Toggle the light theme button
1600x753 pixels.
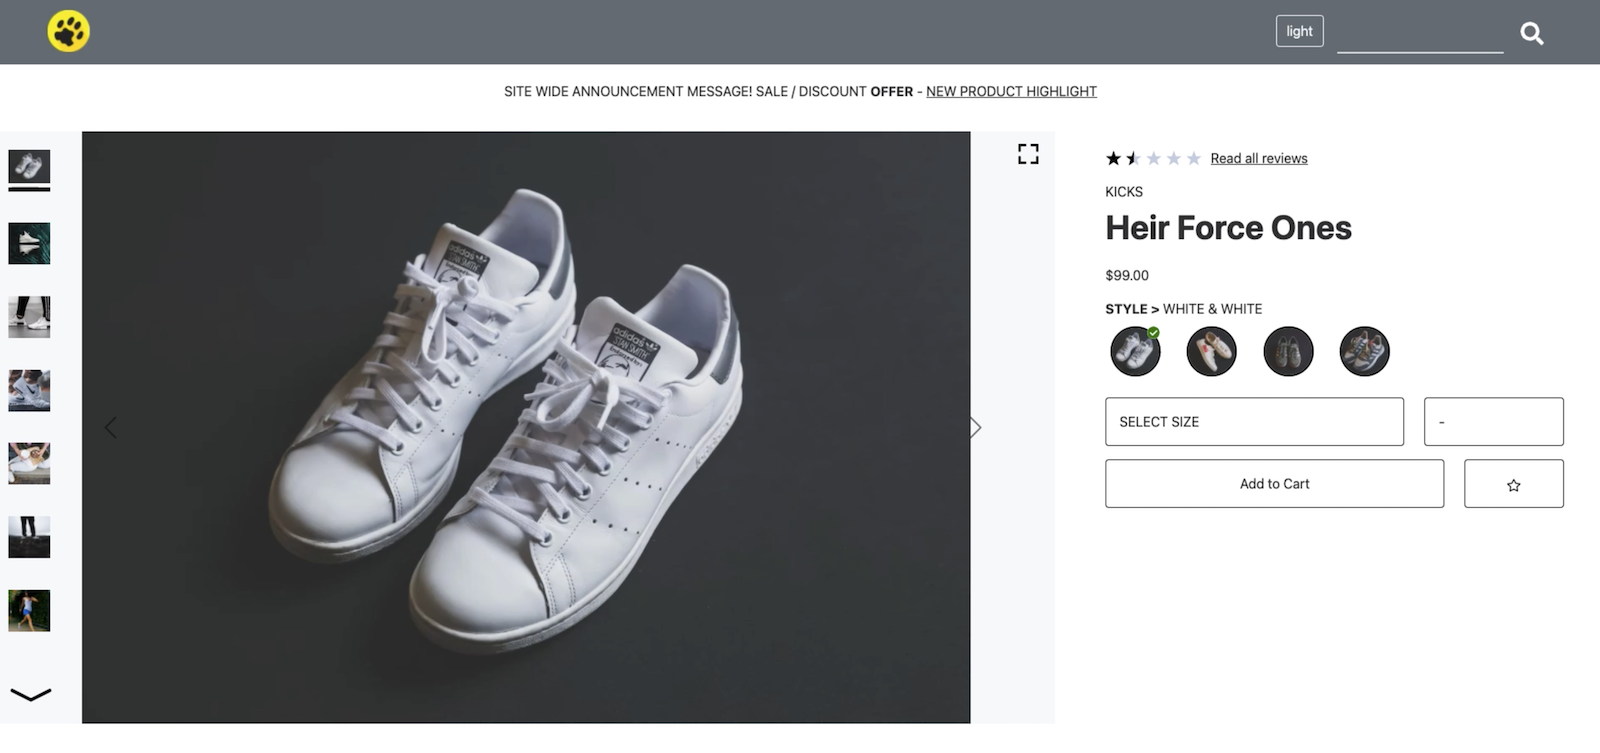coord(1298,31)
